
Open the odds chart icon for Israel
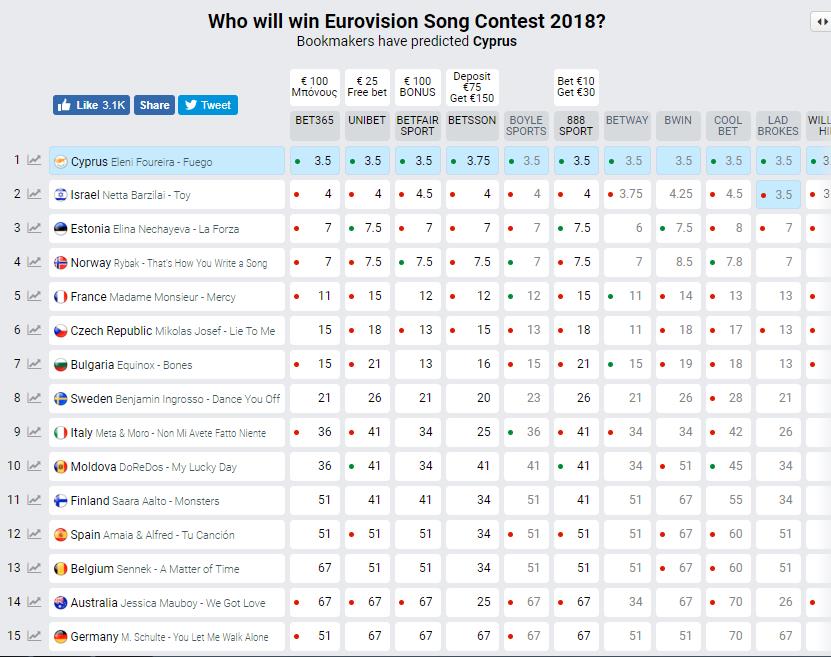click(34, 195)
